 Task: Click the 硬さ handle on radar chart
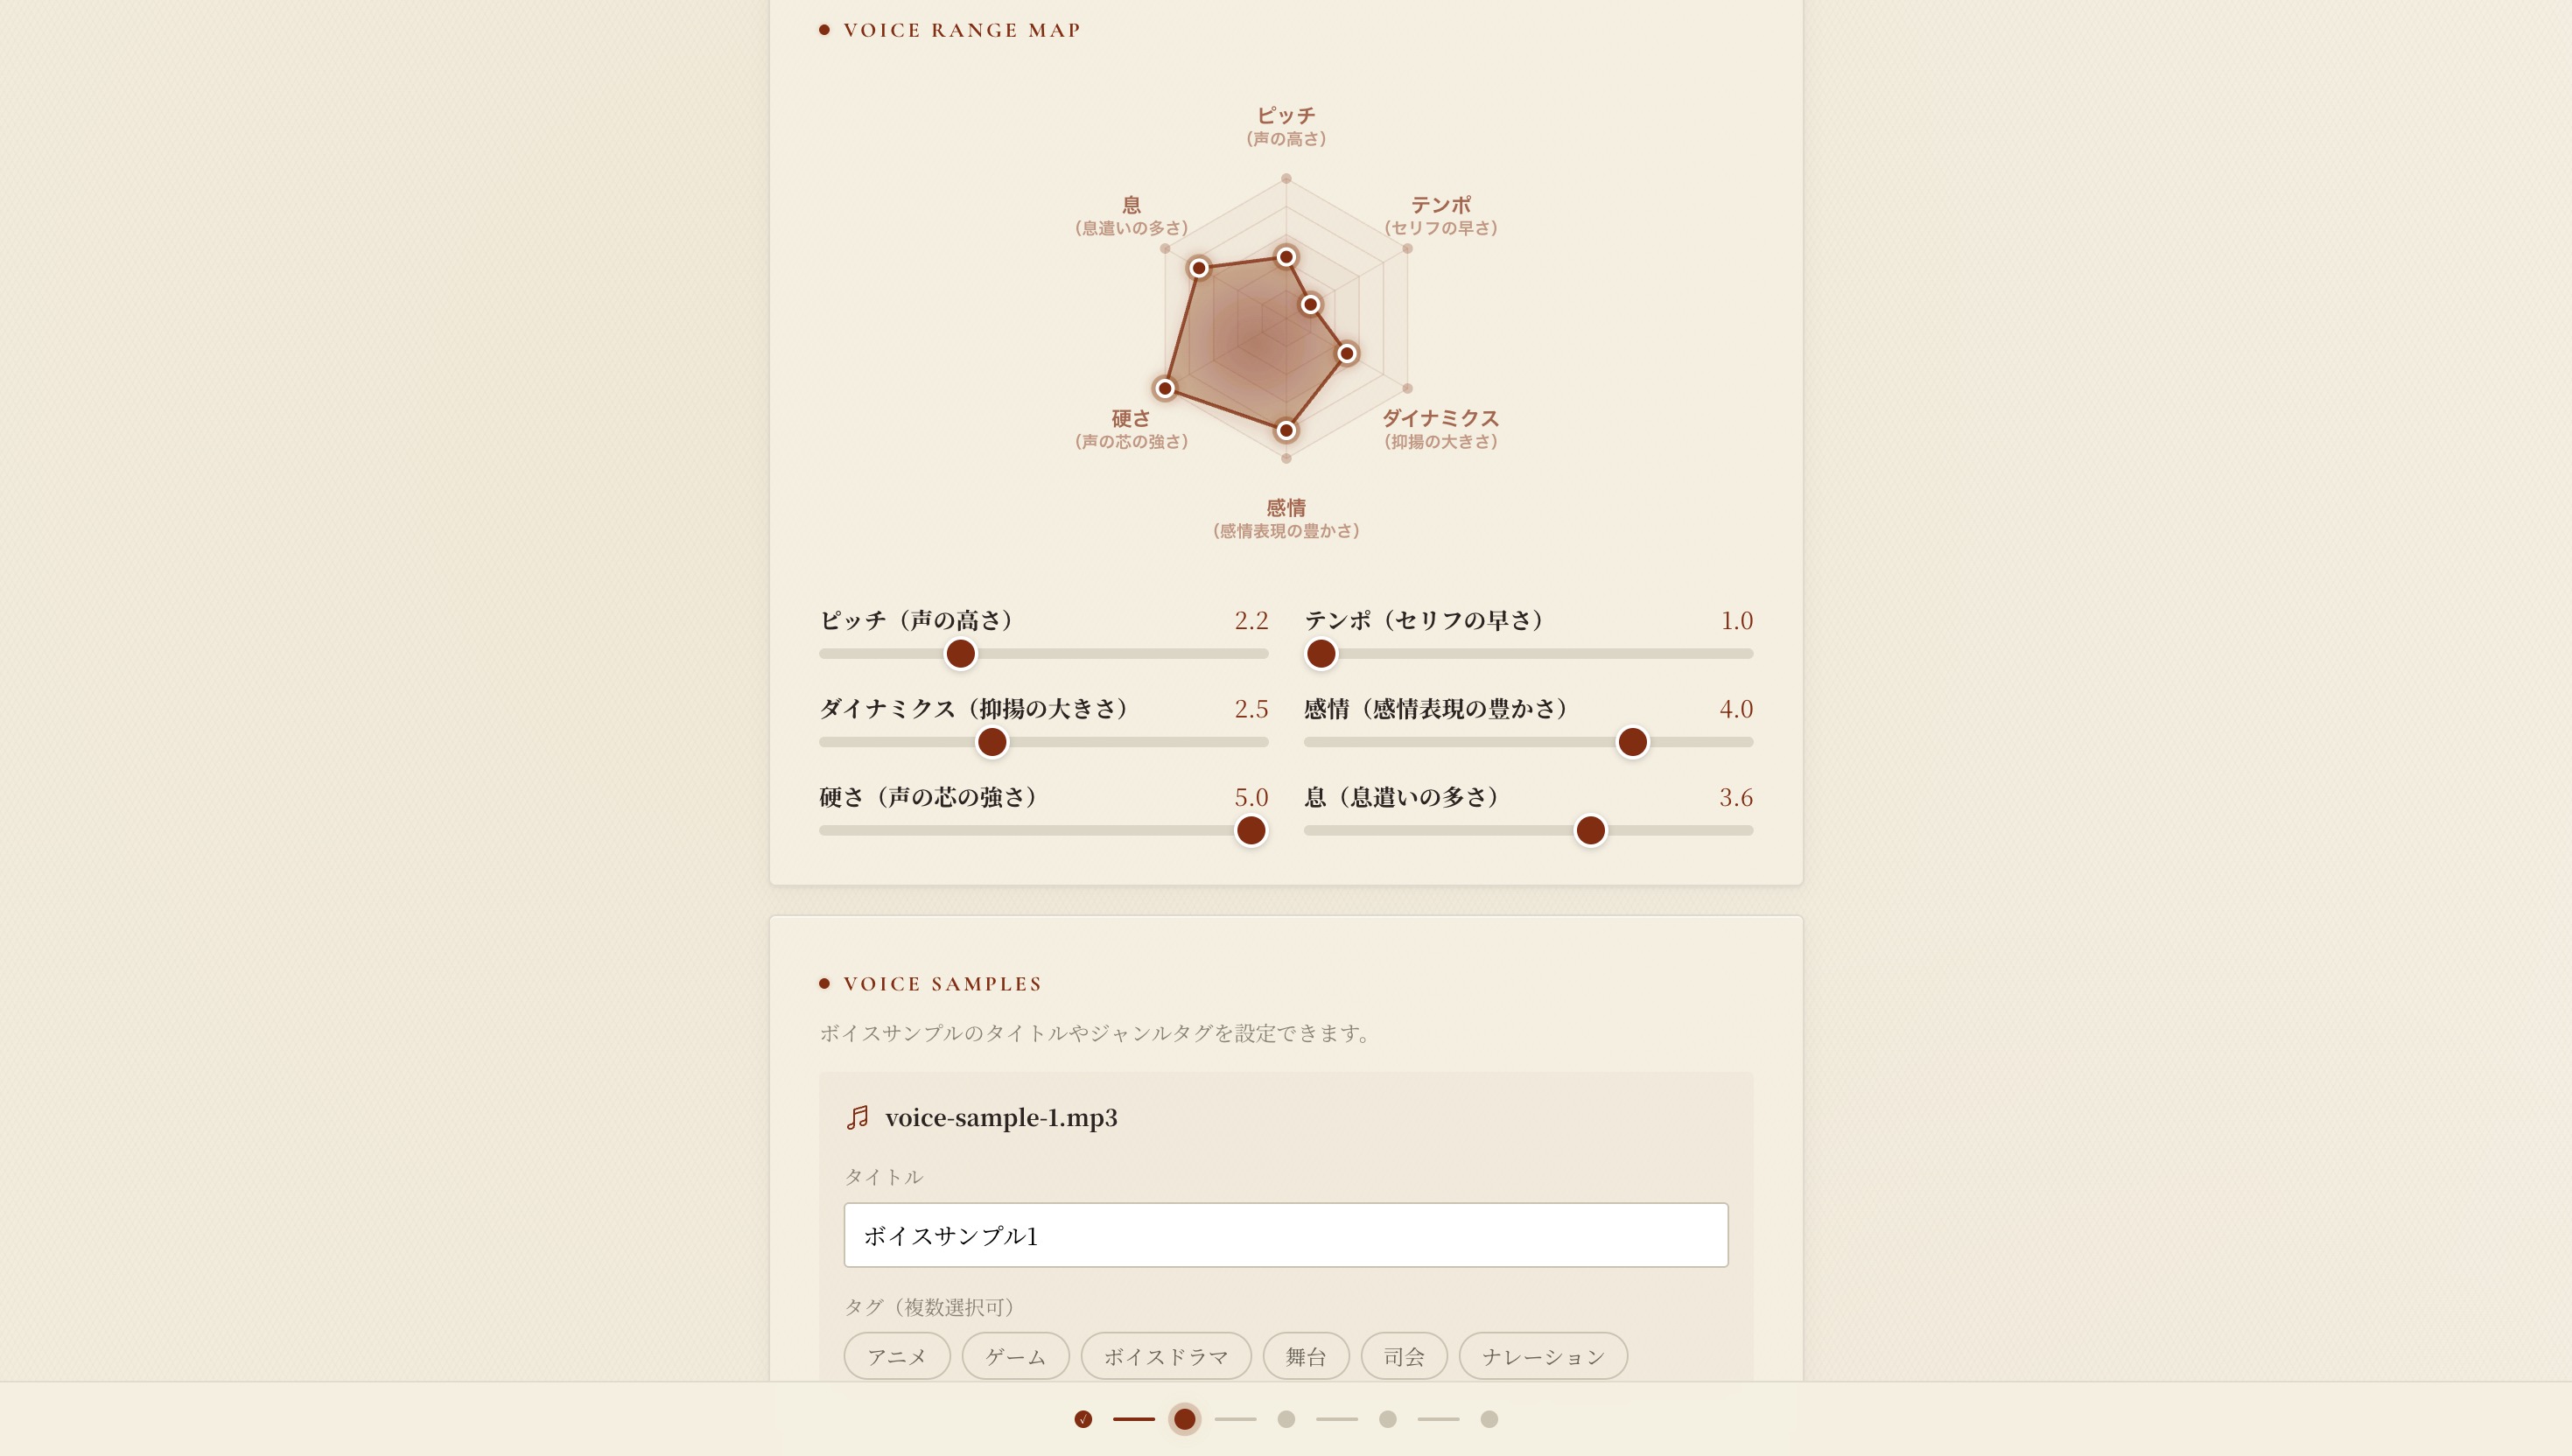1165,388
